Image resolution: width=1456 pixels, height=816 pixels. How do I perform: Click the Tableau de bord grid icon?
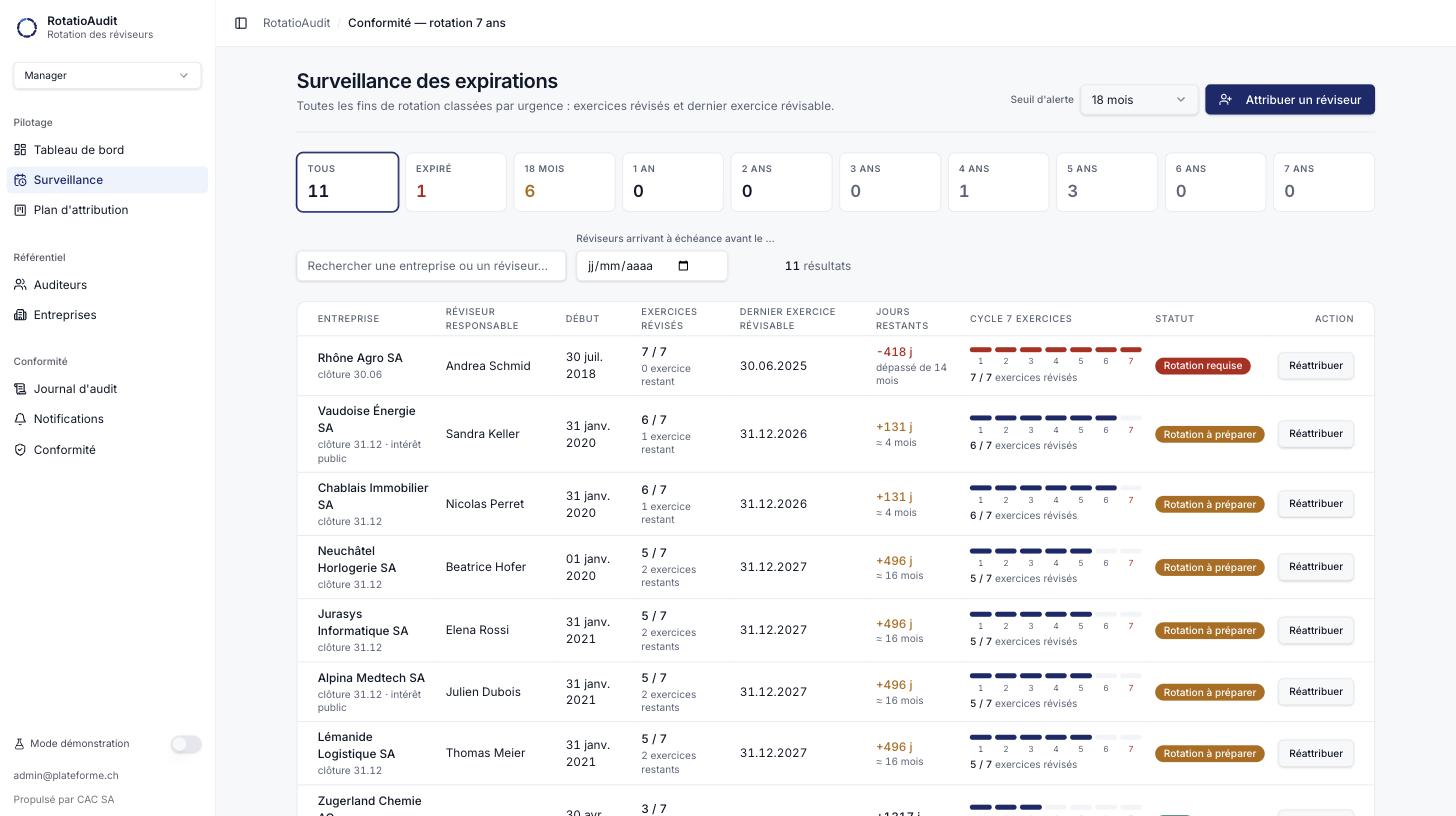click(20, 150)
